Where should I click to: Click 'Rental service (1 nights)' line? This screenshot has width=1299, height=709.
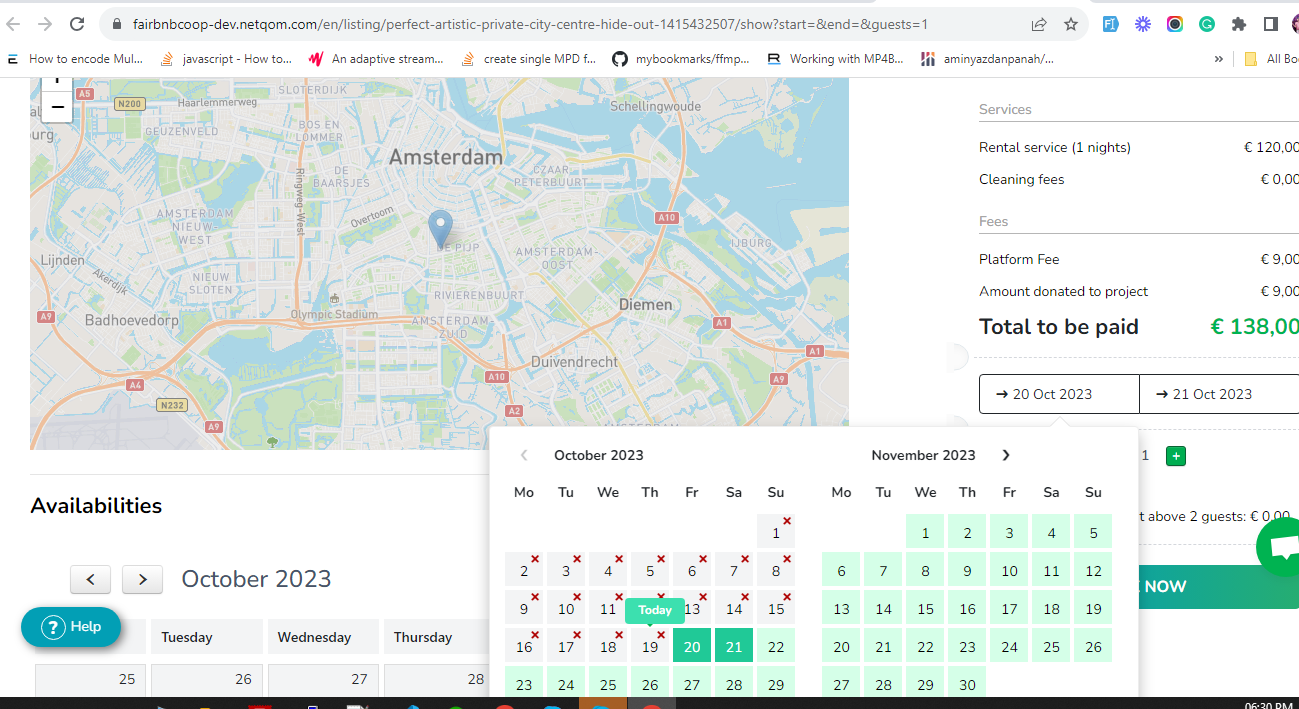pos(1139,147)
